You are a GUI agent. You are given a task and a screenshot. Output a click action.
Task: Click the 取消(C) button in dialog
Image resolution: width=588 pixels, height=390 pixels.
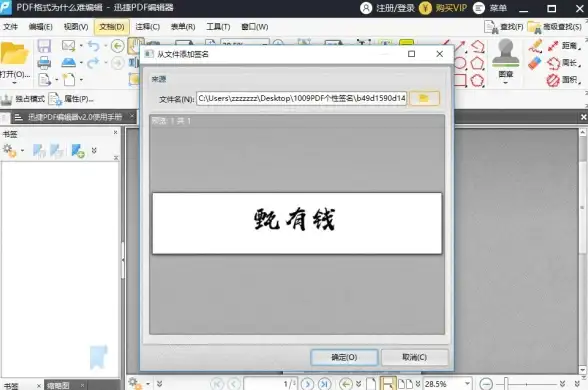click(414, 357)
